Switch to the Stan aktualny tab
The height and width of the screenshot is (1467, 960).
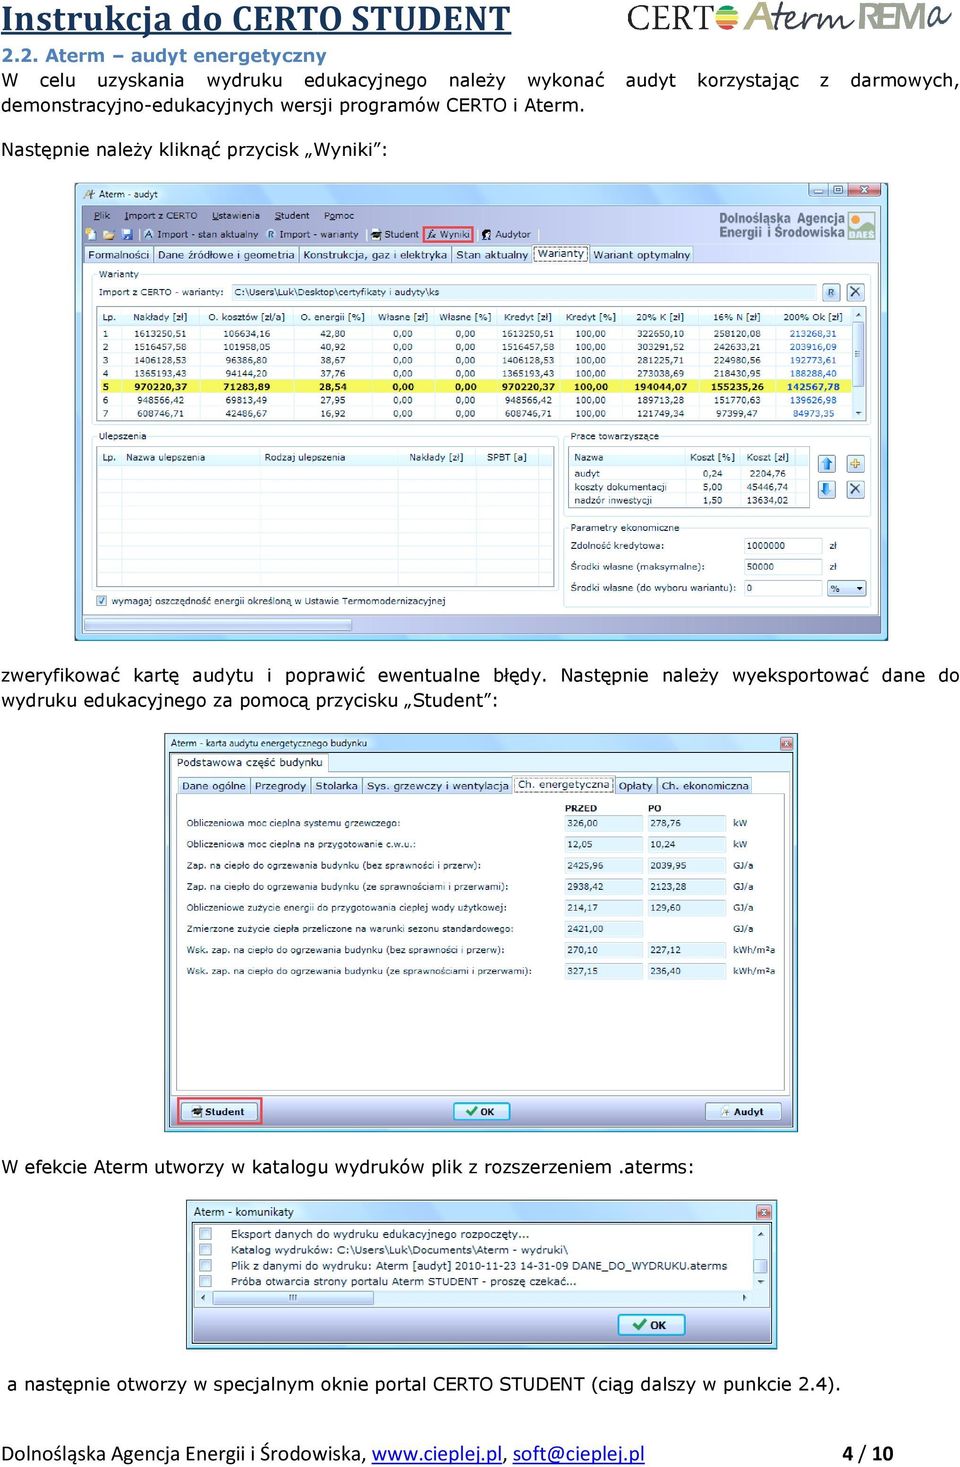(x=492, y=255)
